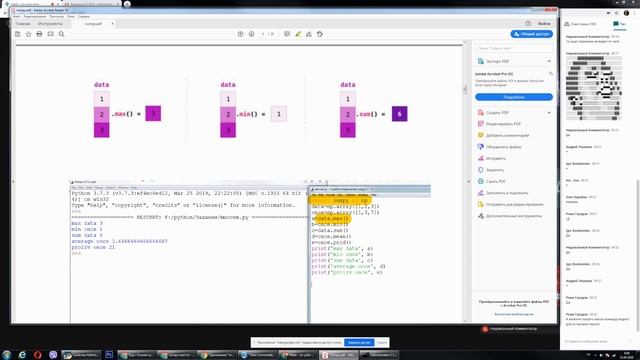Click the envelope email icon
The height and width of the screenshot is (360, 640).
(x=50, y=34)
